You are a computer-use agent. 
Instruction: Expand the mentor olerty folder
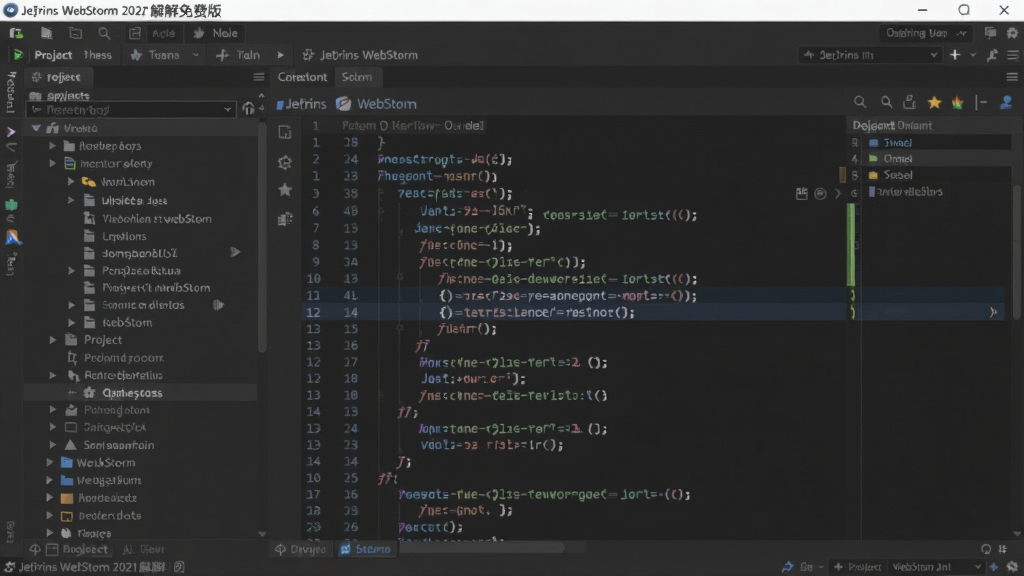(x=53, y=163)
